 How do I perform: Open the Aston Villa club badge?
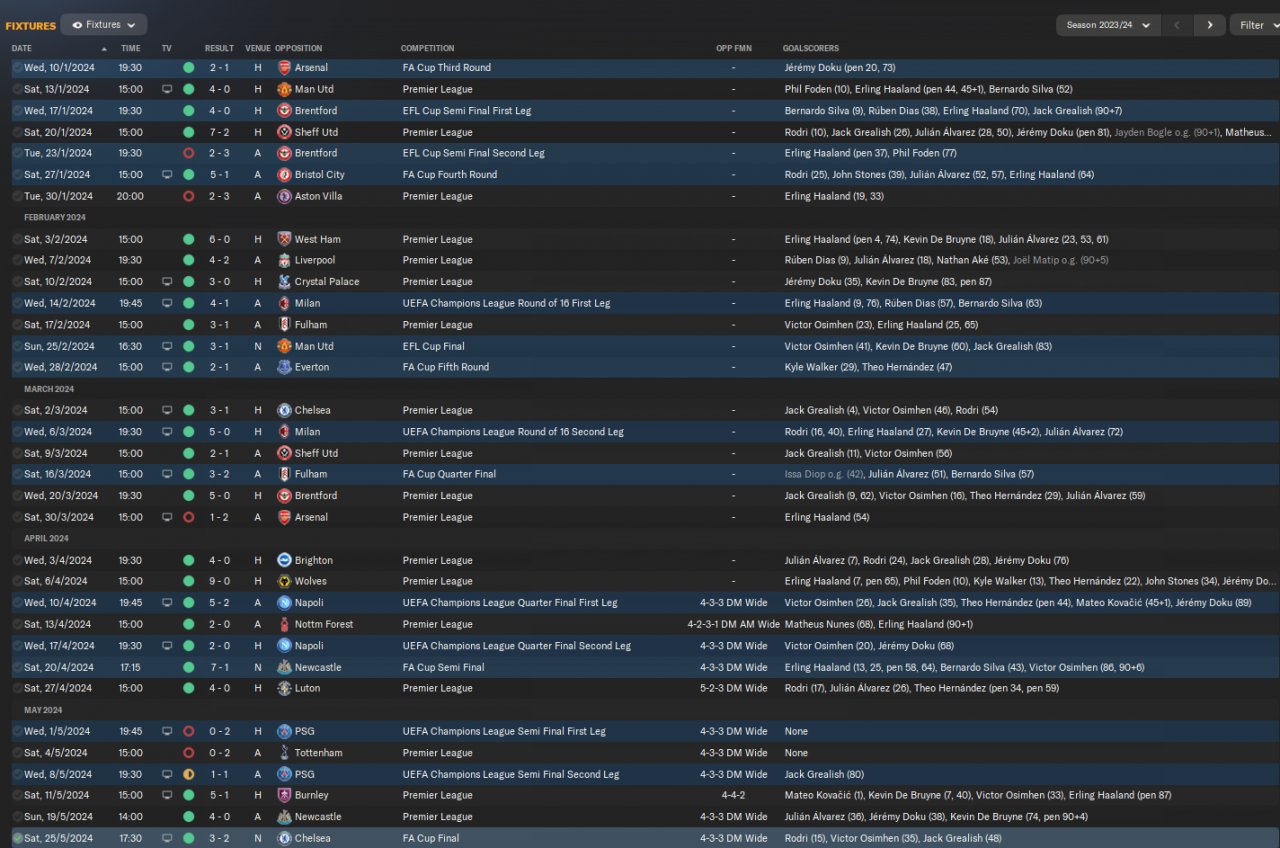coord(284,196)
